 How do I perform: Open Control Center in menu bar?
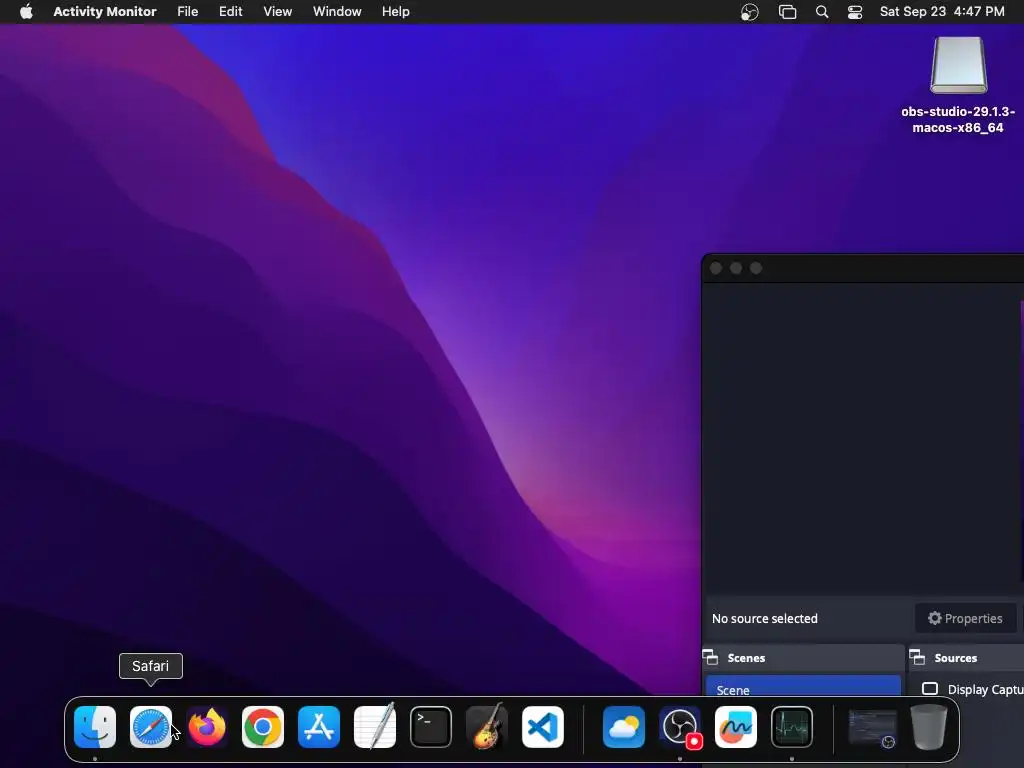[855, 12]
